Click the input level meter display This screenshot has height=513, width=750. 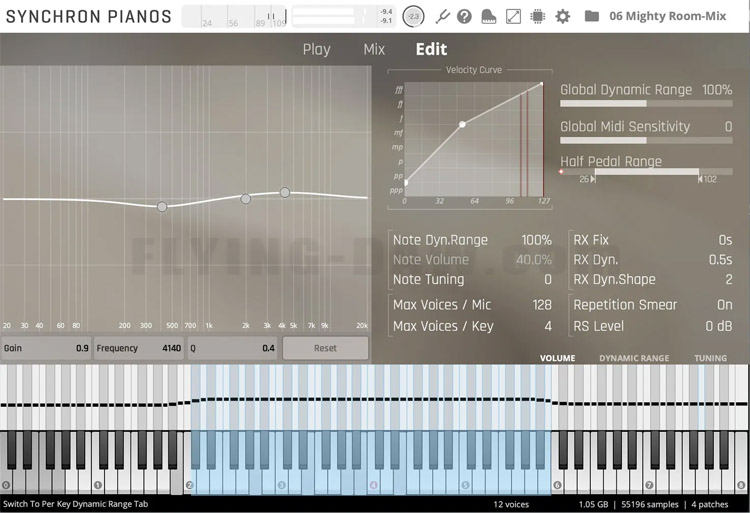click(x=234, y=17)
